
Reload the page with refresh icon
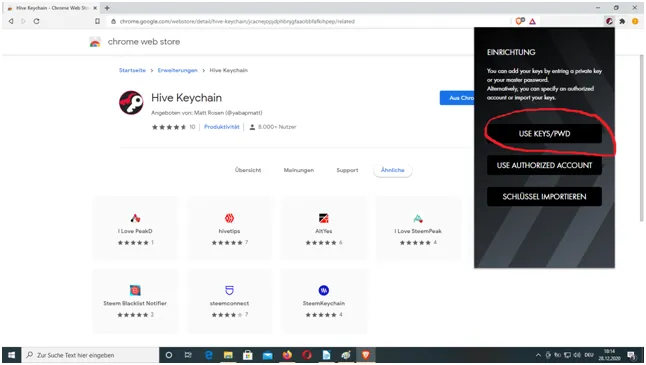pos(37,21)
